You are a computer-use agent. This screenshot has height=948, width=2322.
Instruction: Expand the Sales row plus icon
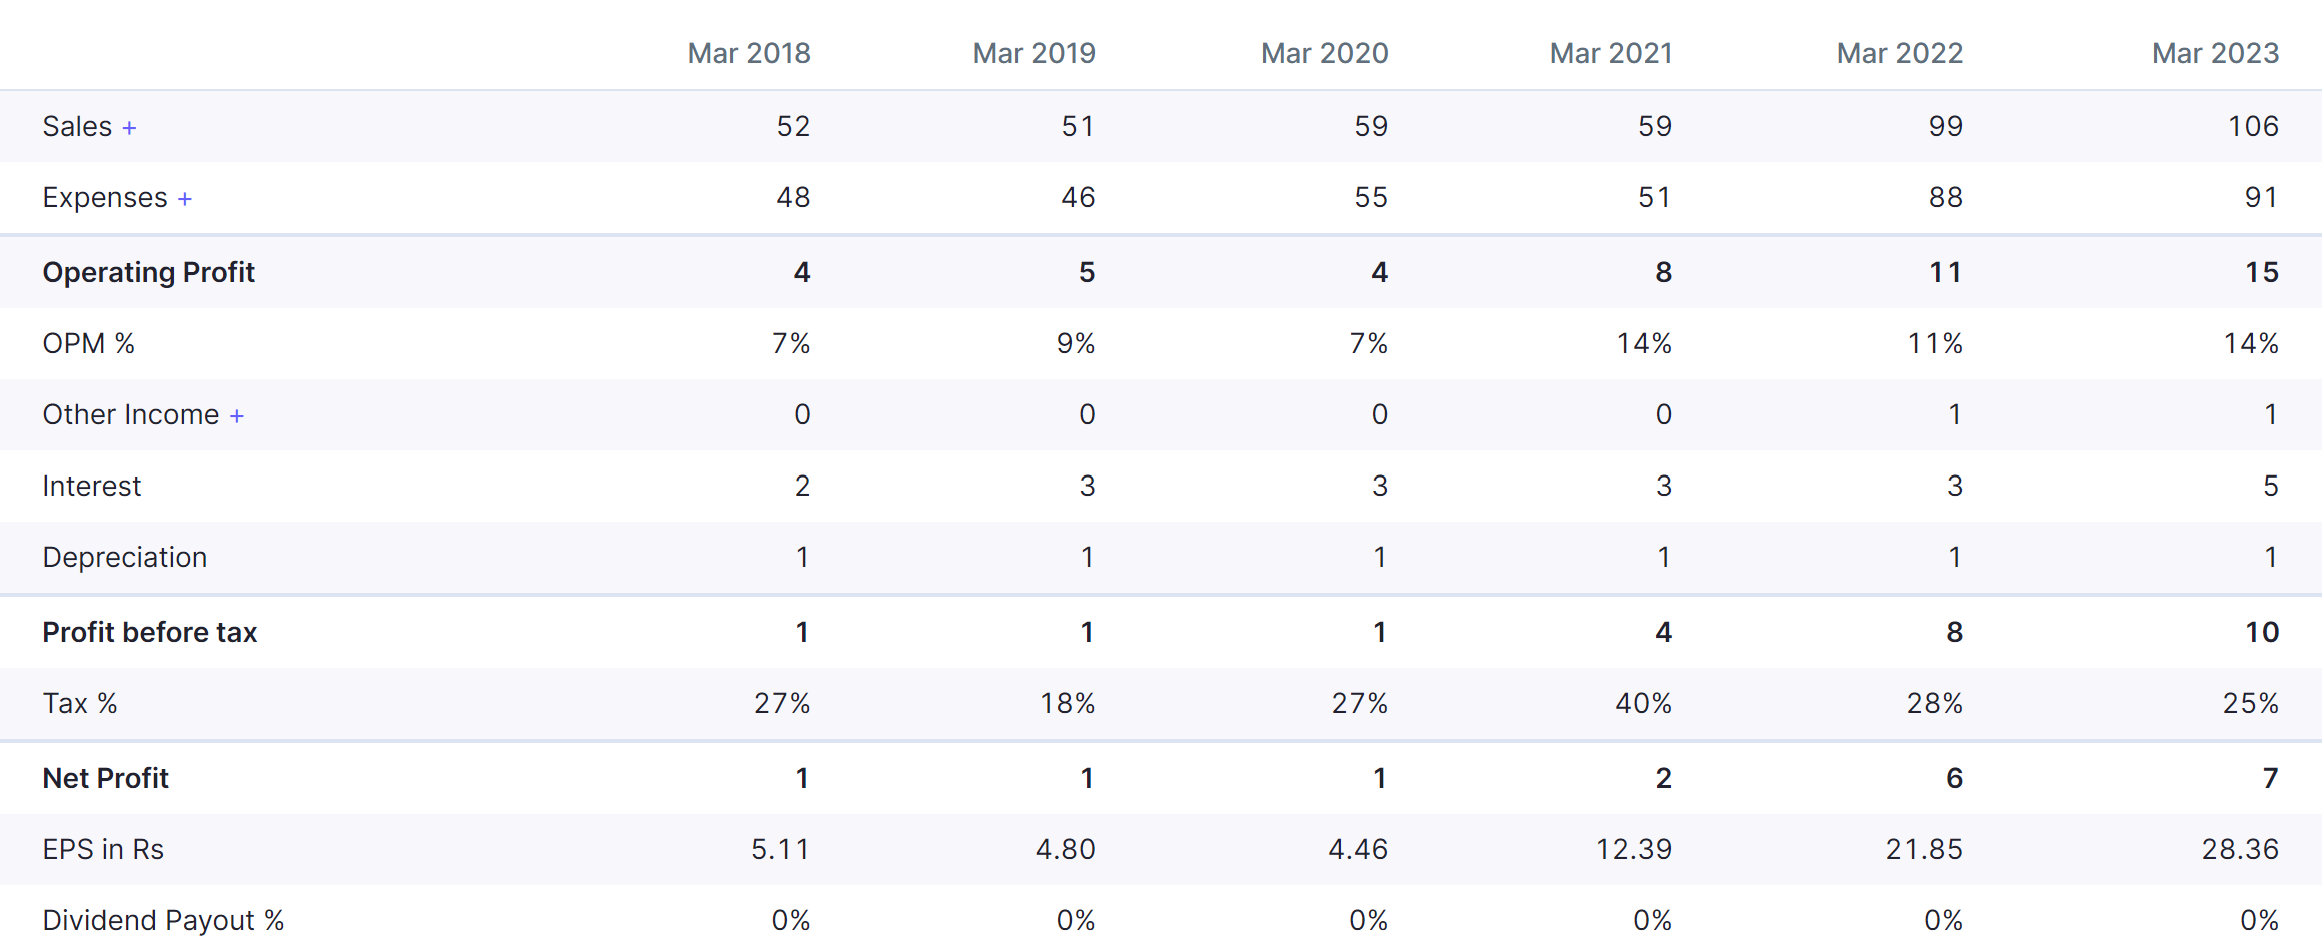[129, 128]
